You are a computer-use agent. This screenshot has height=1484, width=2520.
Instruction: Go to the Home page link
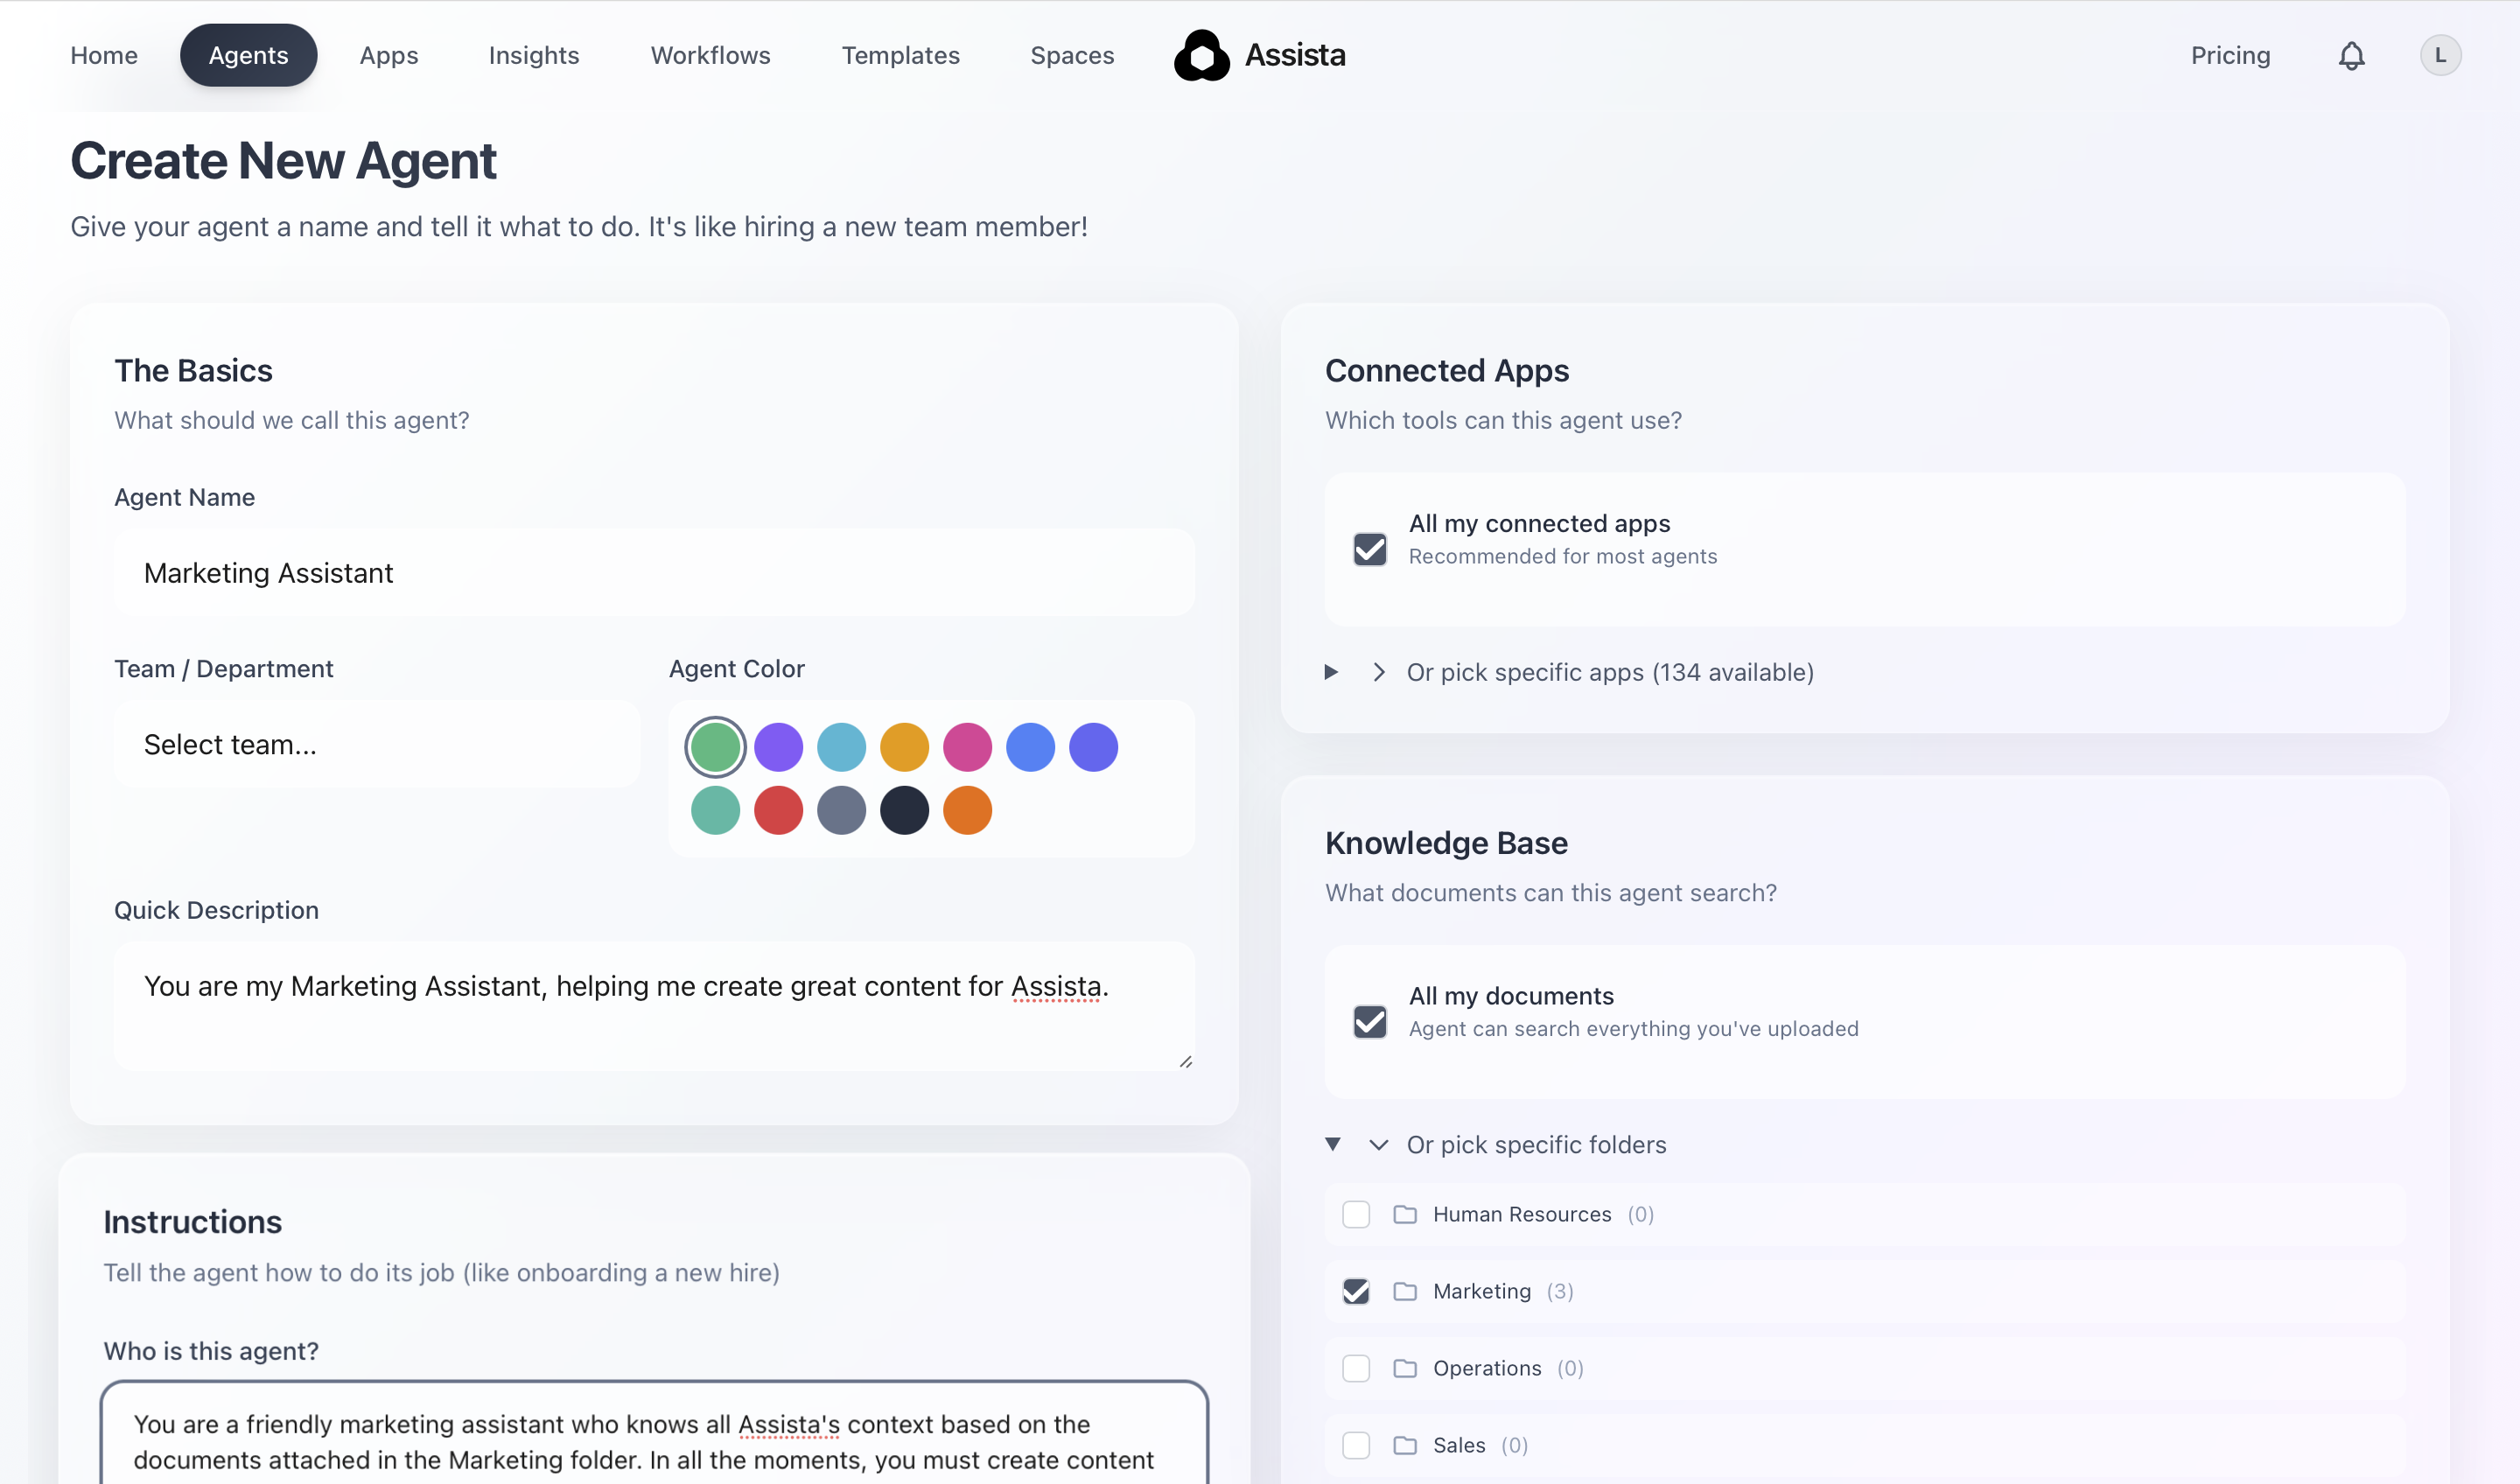(104, 56)
